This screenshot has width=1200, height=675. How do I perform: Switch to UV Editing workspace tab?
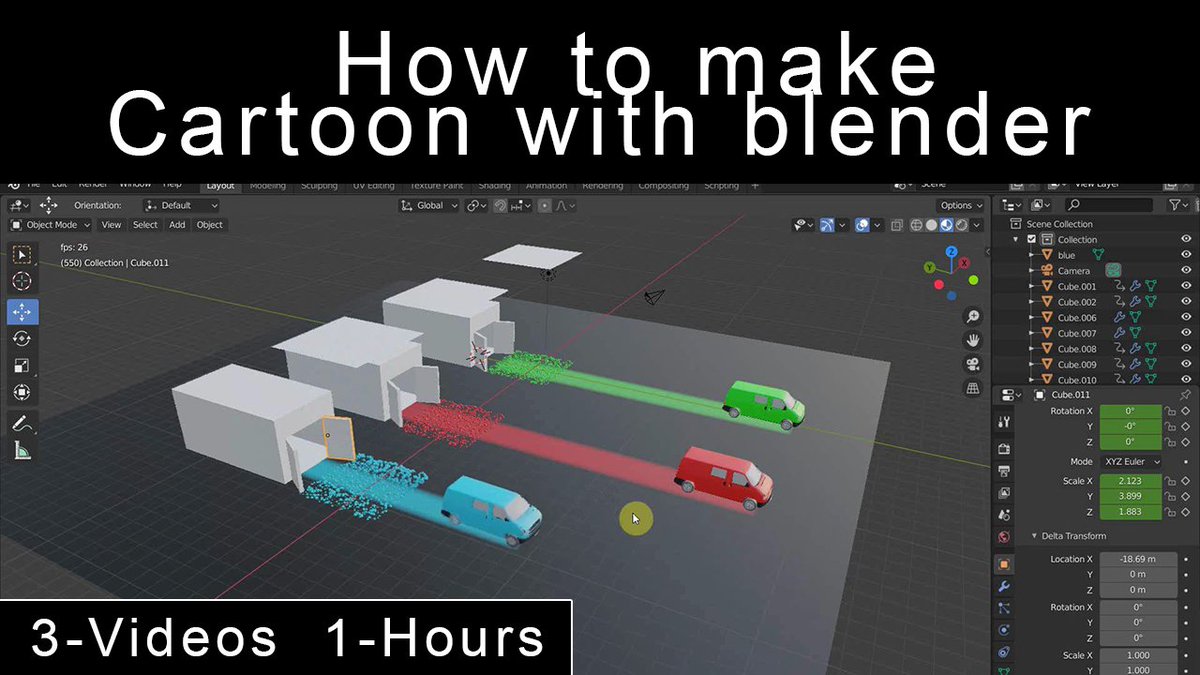click(x=374, y=186)
